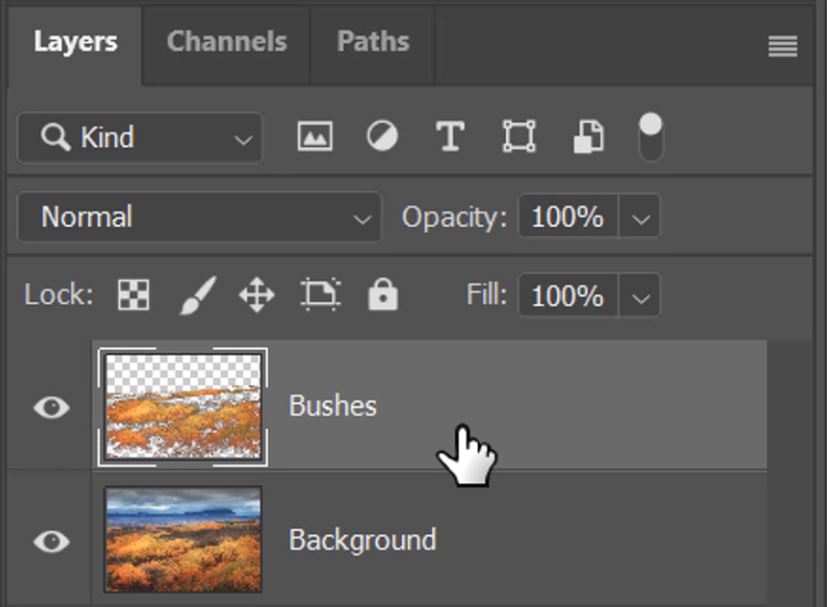Lock layer position
This screenshot has width=827, height=607.
coord(257,294)
